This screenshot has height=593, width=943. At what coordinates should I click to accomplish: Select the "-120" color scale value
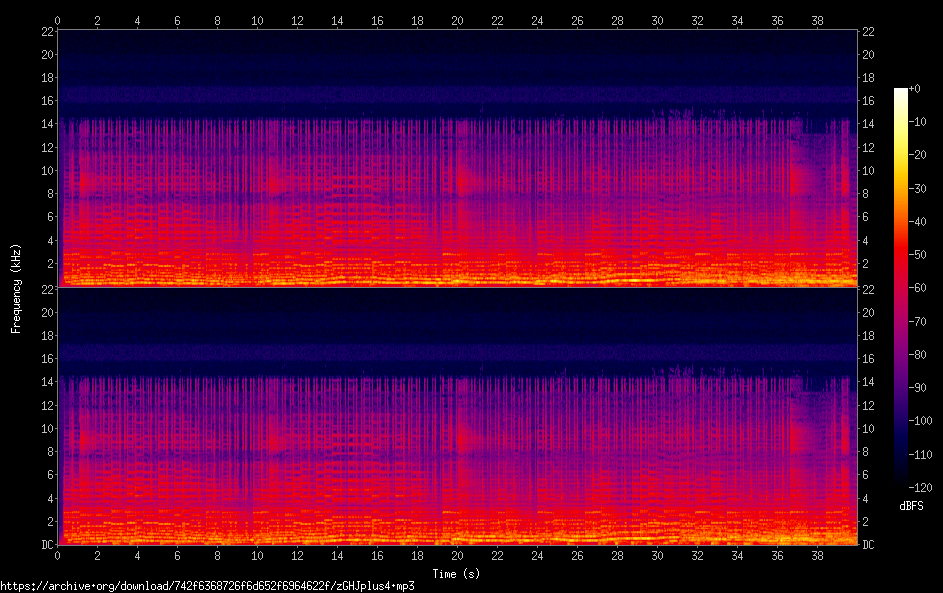point(921,487)
